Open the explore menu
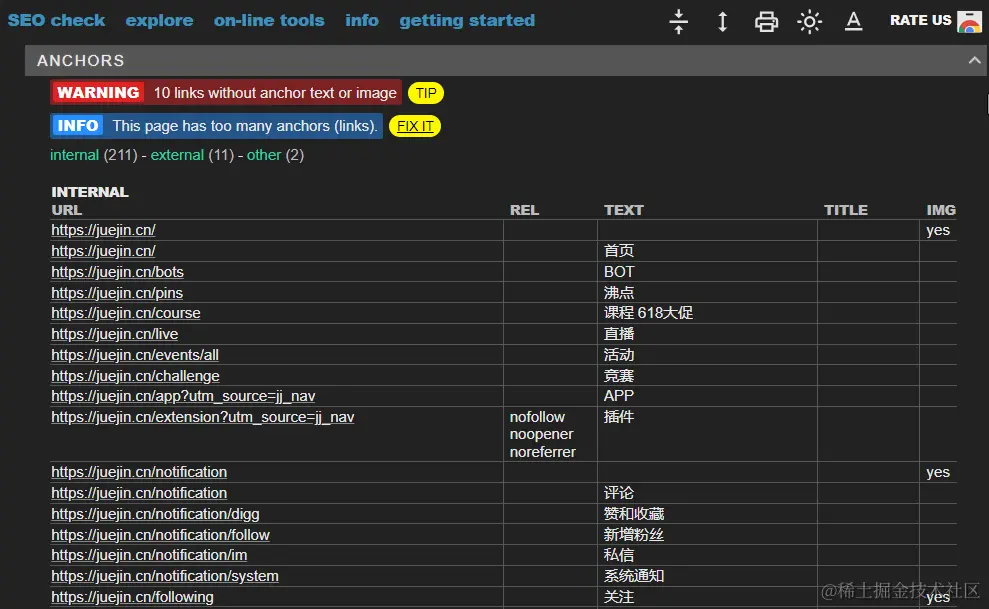Image resolution: width=989 pixels, height=609 pixels. tap(160, 20)
